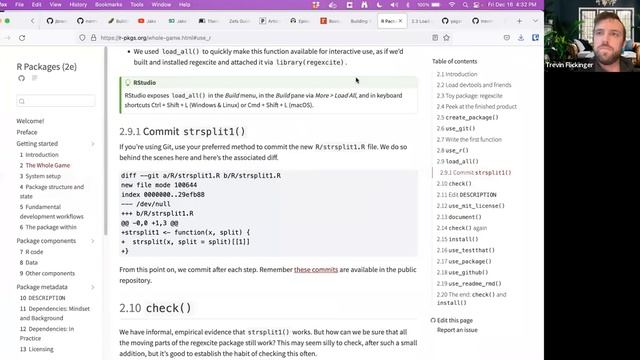Go to chapter 1 Introduction in sidebar
The height and width of the screenshot is (360, 640).
coord(39,155)
